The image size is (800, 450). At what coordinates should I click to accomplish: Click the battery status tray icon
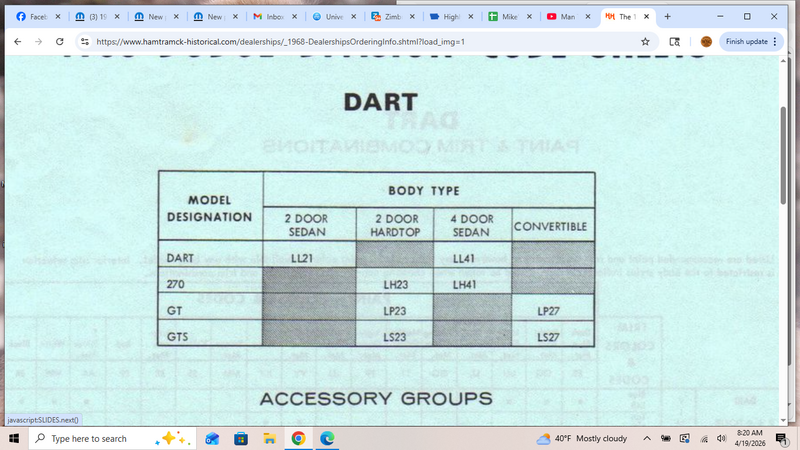pyautogui.click(x=666, y=438)
